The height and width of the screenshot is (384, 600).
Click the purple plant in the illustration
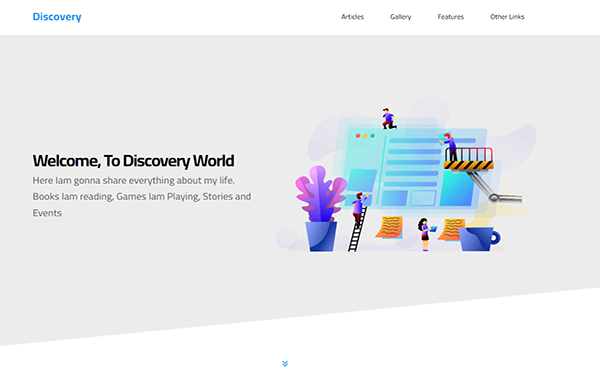321,194
